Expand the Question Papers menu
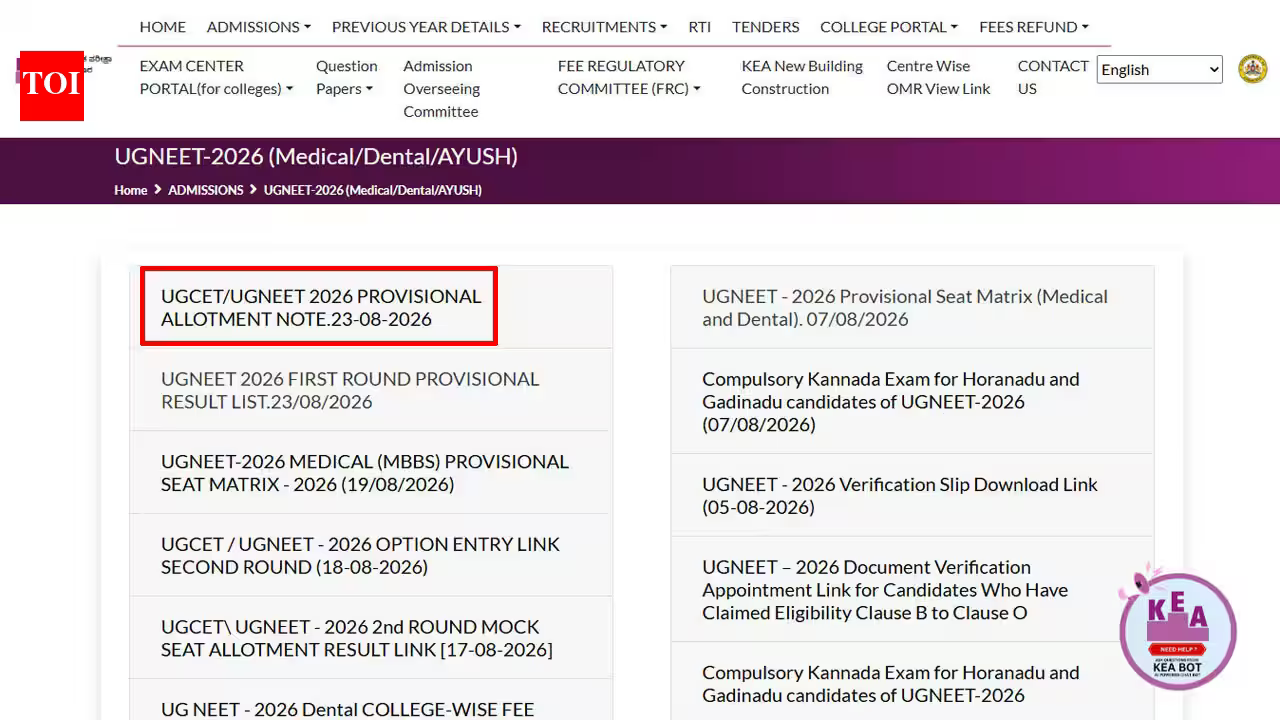The height and width of the screenshot is (720, 1280). coord(347,77)
